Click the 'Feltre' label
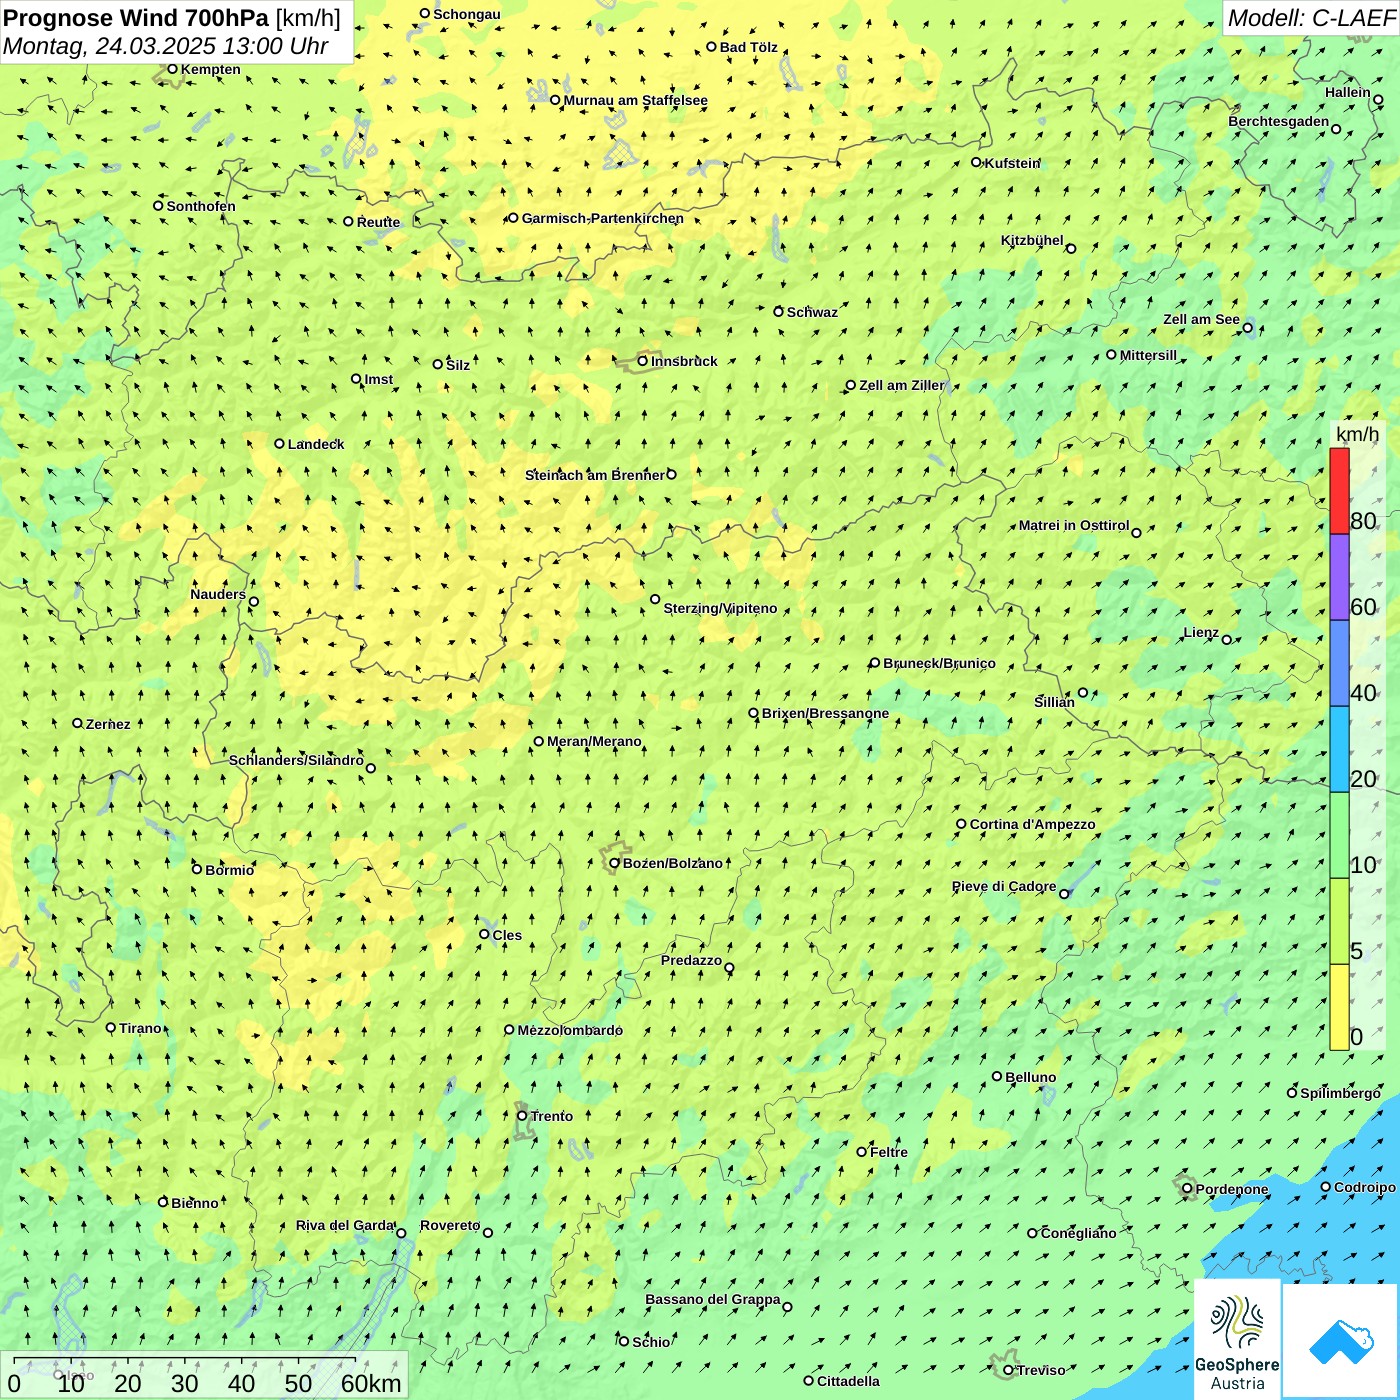This screenshot has width=1400, height=1400. (x=889, y=1152)
